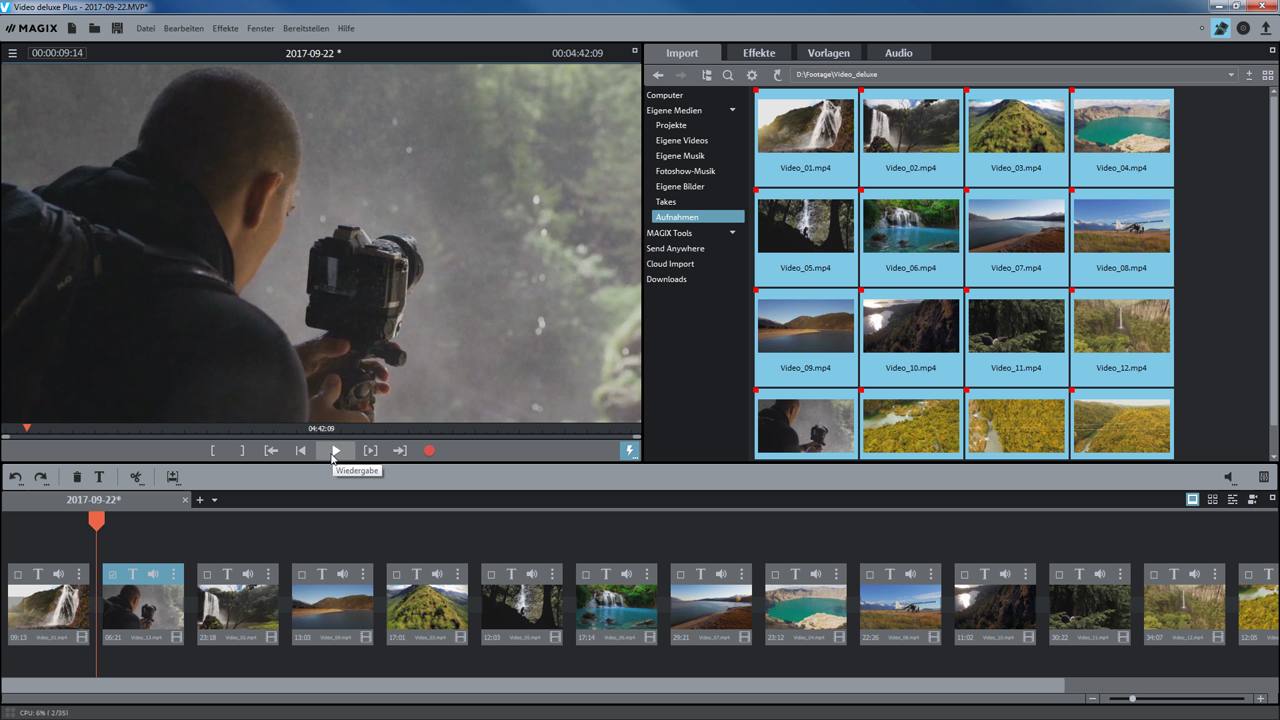
Task: Open the Bereitstellen menu
Action: (x=305, y=28)
